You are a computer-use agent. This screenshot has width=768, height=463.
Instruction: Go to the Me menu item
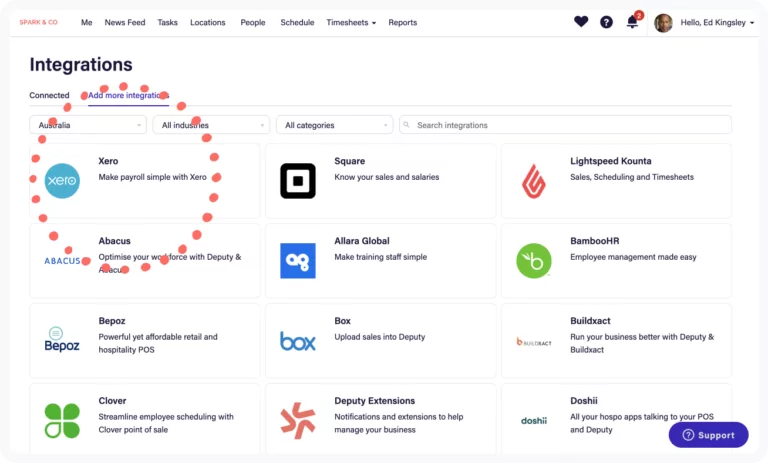coord(87,23)
